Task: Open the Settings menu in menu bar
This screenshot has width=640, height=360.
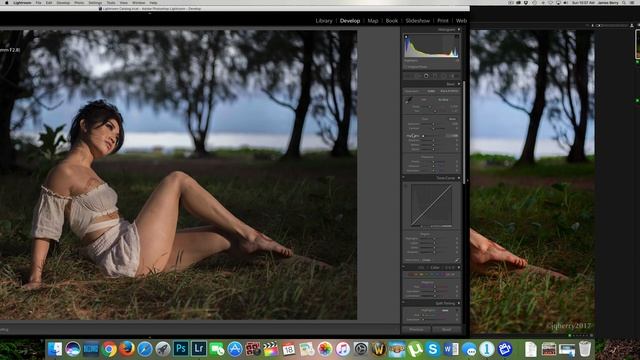Action: tap(95, 2)
